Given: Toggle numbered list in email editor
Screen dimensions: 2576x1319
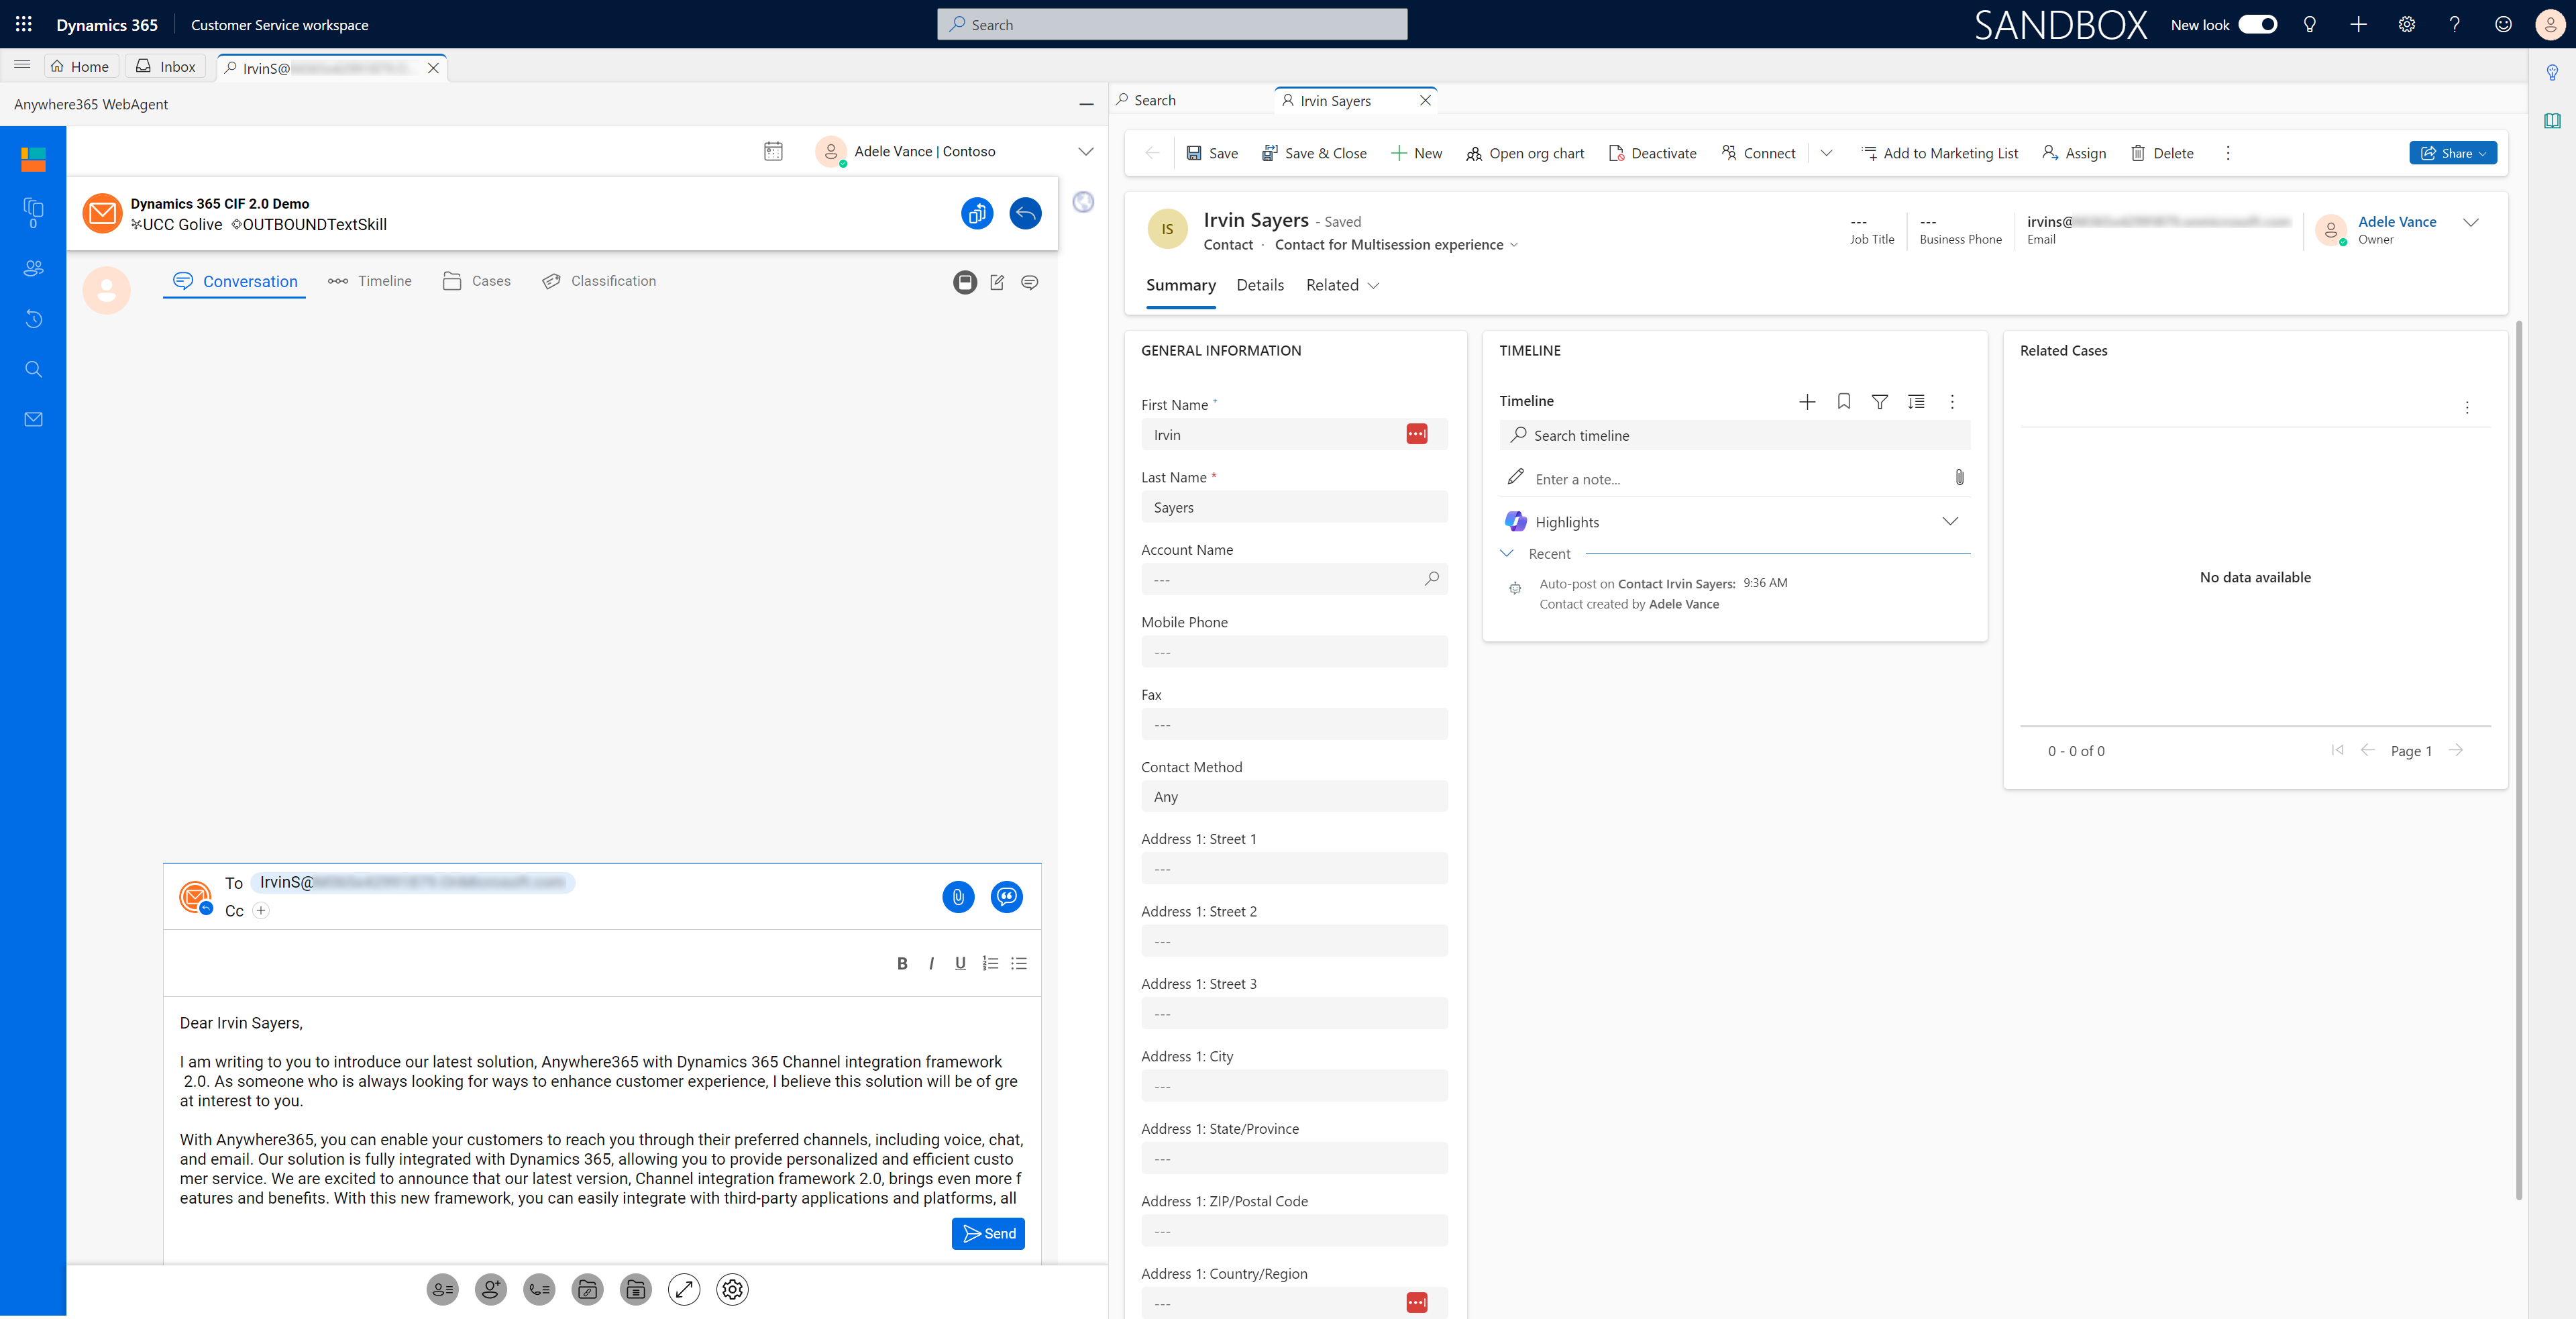Looking at the screenshot, I should [990, 963].
